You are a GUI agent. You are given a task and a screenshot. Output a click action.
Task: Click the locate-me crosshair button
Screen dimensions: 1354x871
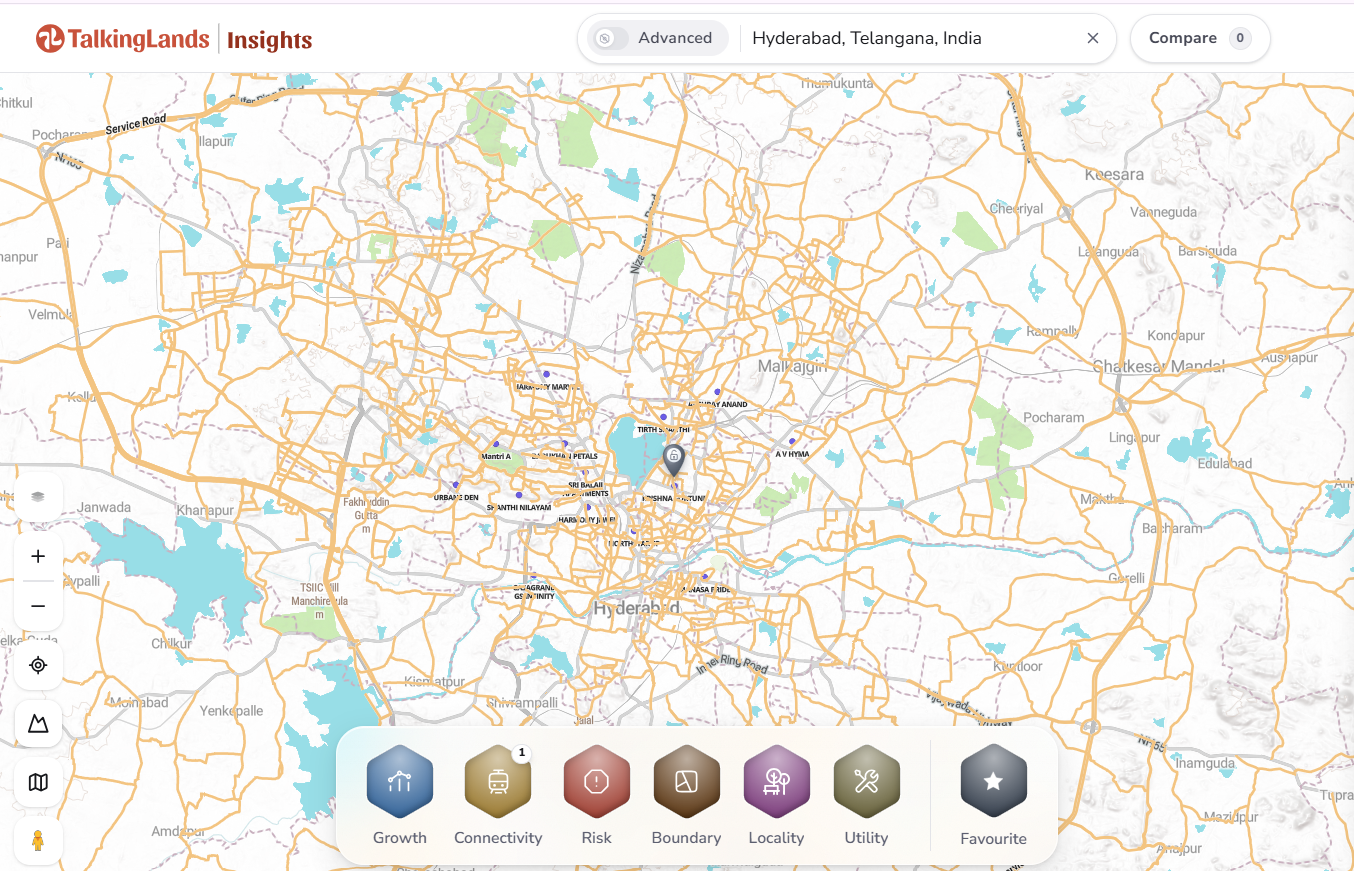(x=39, y=665)
